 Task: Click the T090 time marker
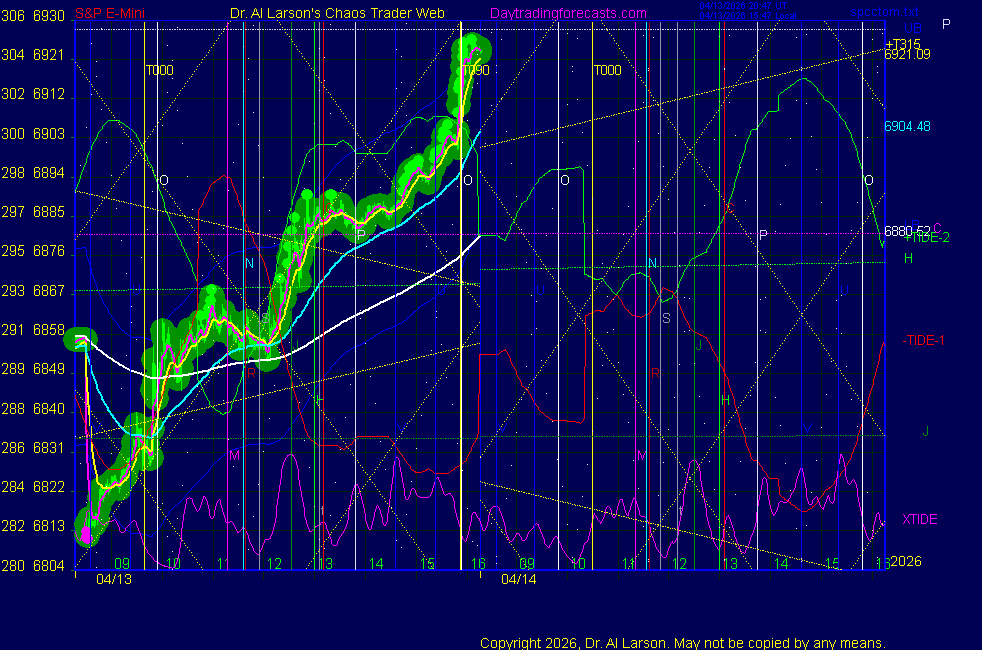coord(474,70)
